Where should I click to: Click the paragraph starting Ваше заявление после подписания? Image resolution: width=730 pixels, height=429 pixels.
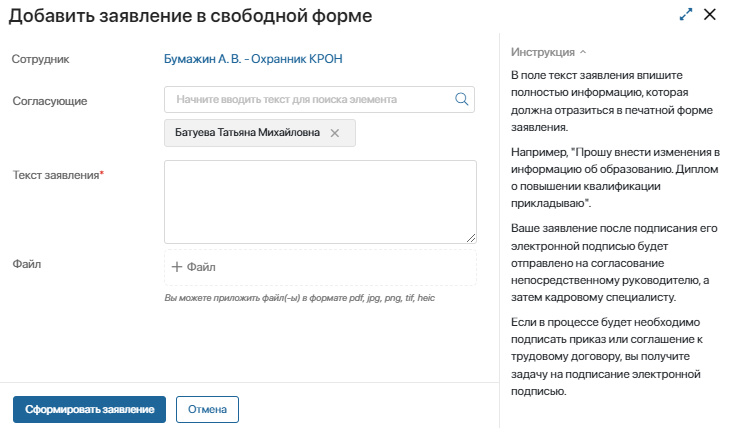614,263
